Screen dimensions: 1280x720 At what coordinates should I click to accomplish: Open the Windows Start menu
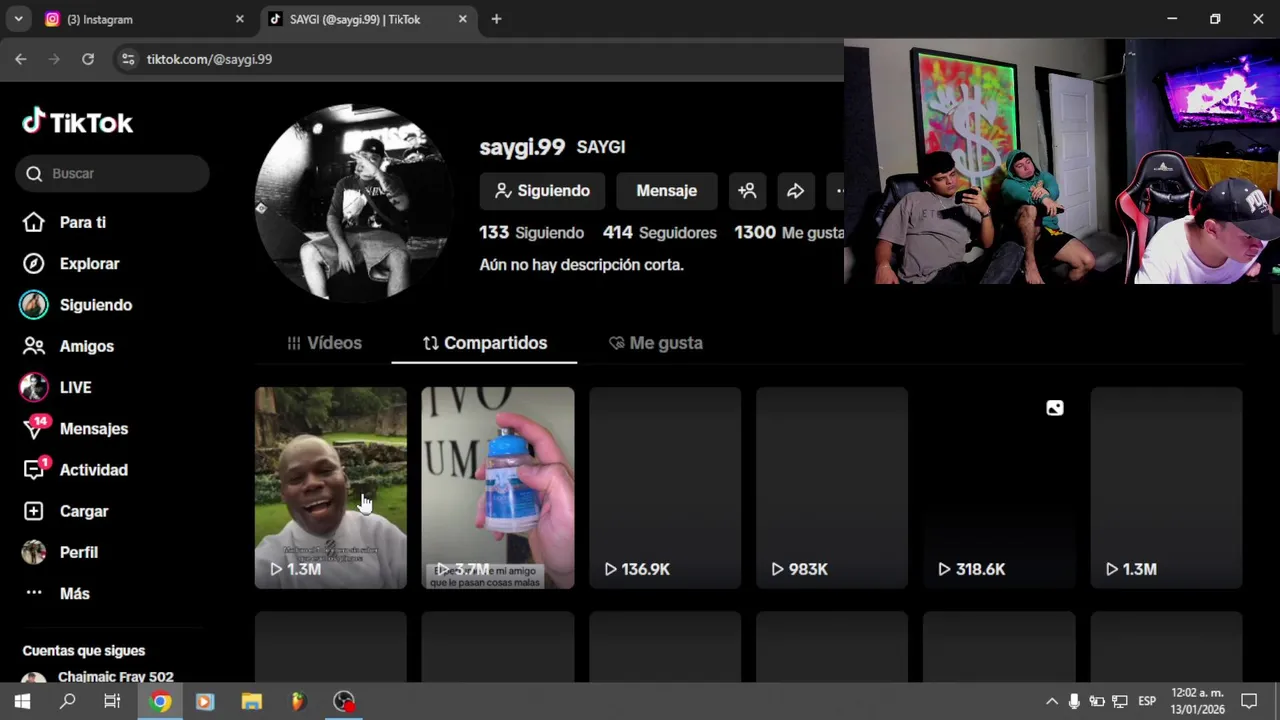pos(22,702)
